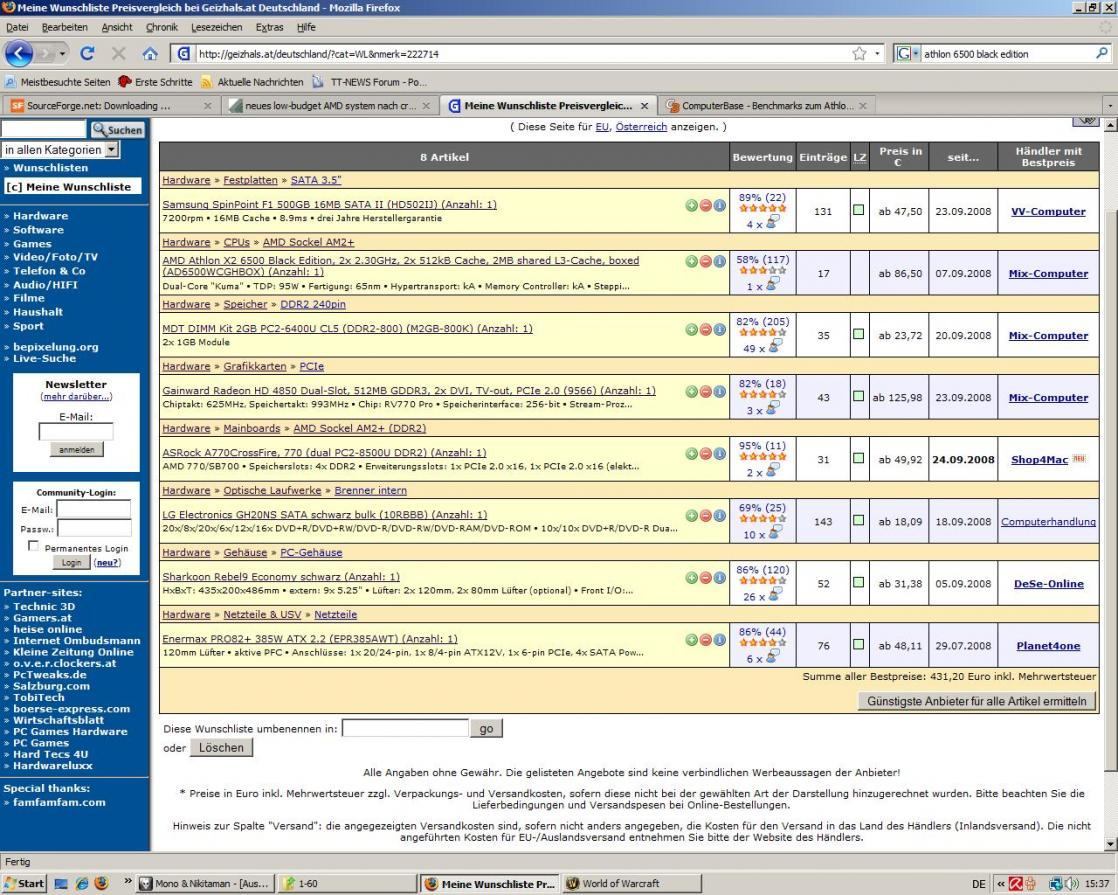The width and height of the screenshot is (1118, 895).
Task: Open the Chronik menu
Action: 162,27
